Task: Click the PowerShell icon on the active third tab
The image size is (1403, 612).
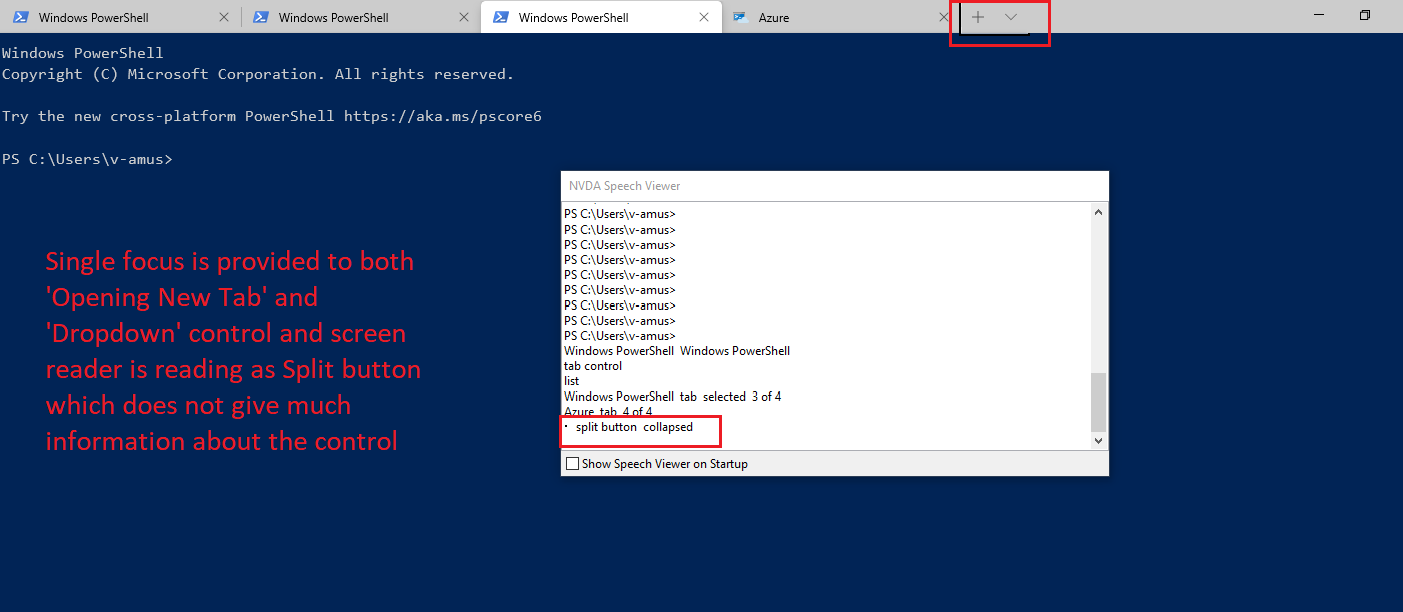Action: point(502,17)
